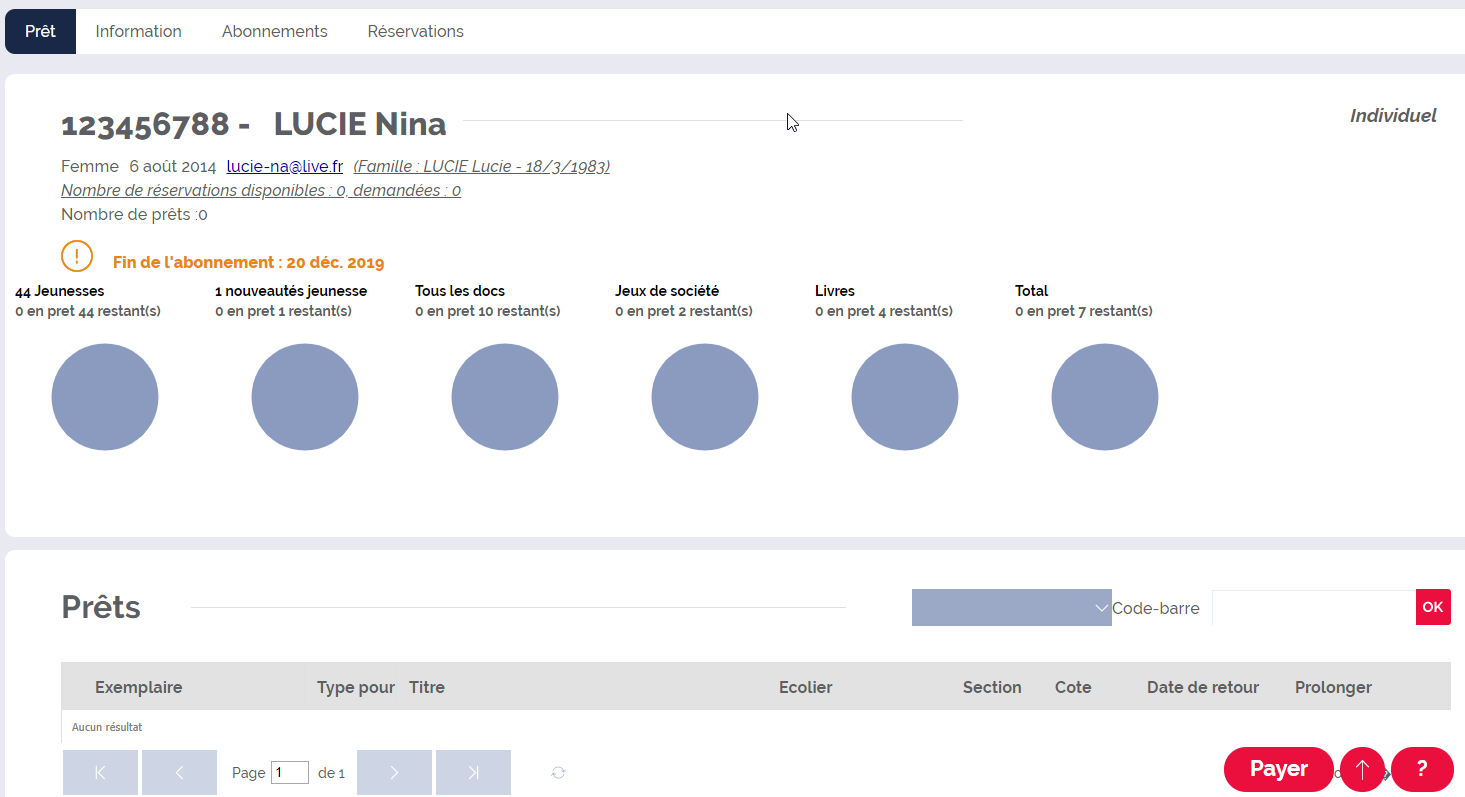This screenshot has height=797, width=1465.
Task: Switch to the Prêt tab
Action: pos(40,31)
